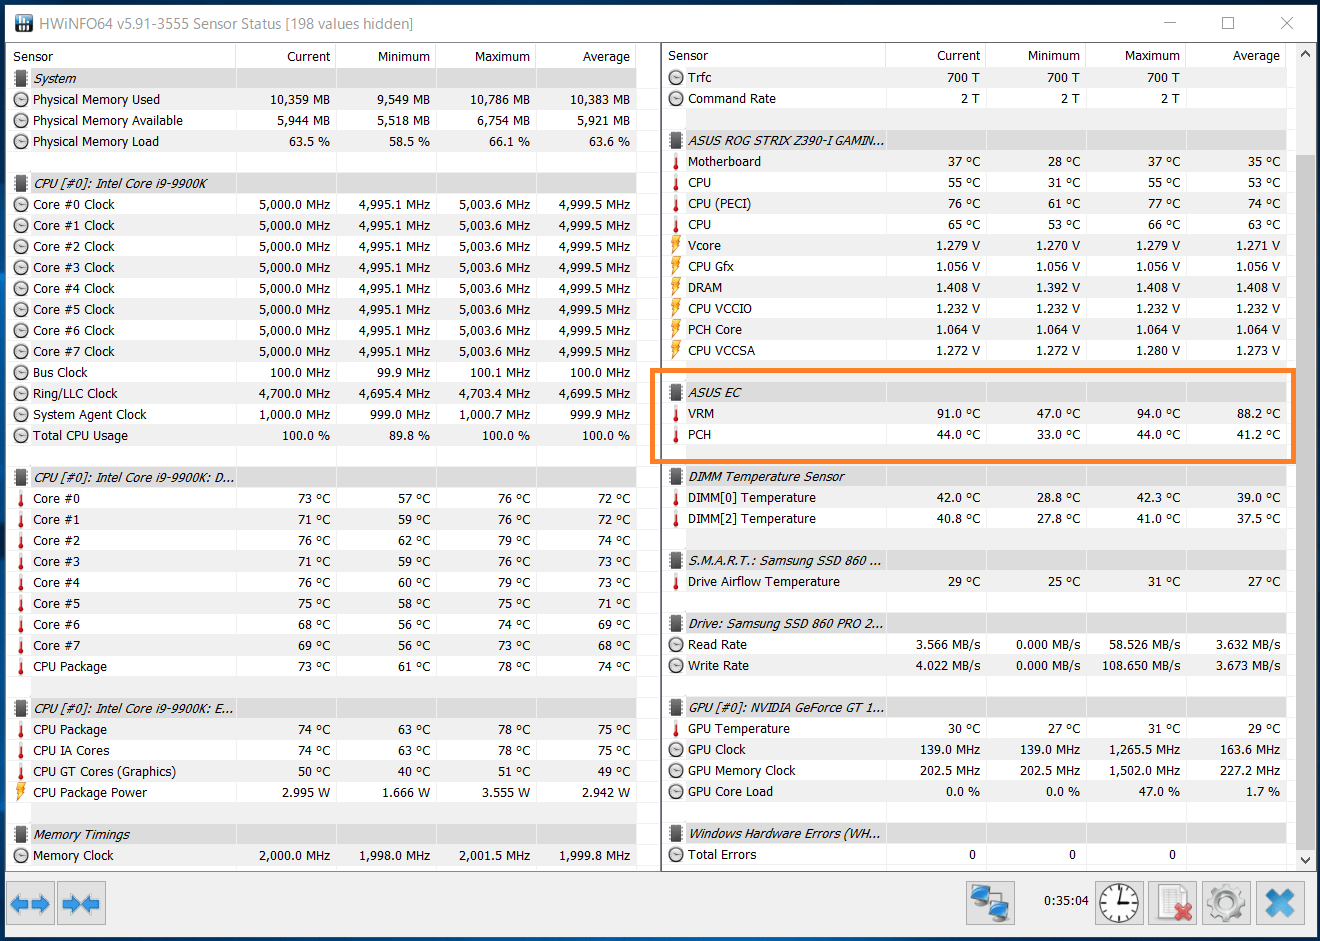Select the Memory Clock row
The image size is (1320, 941).
click(322, 856)
